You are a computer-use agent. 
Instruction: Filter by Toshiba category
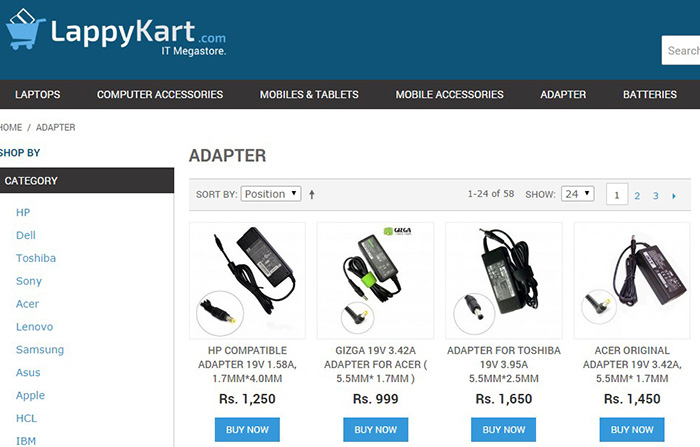tap(36, 258)
